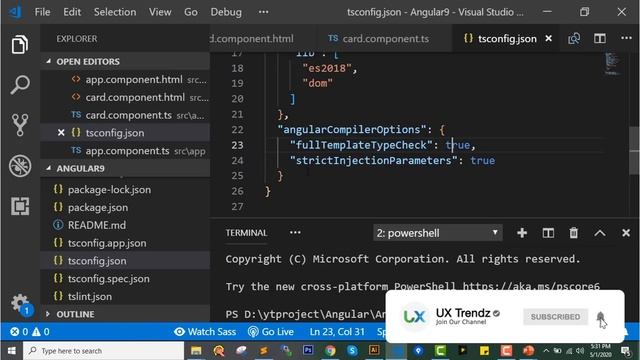Image resolution: width=640 pixels, height=360 pixels.
Task: Open the Debug view in activity bar
Action: click(x=20, y=166)
